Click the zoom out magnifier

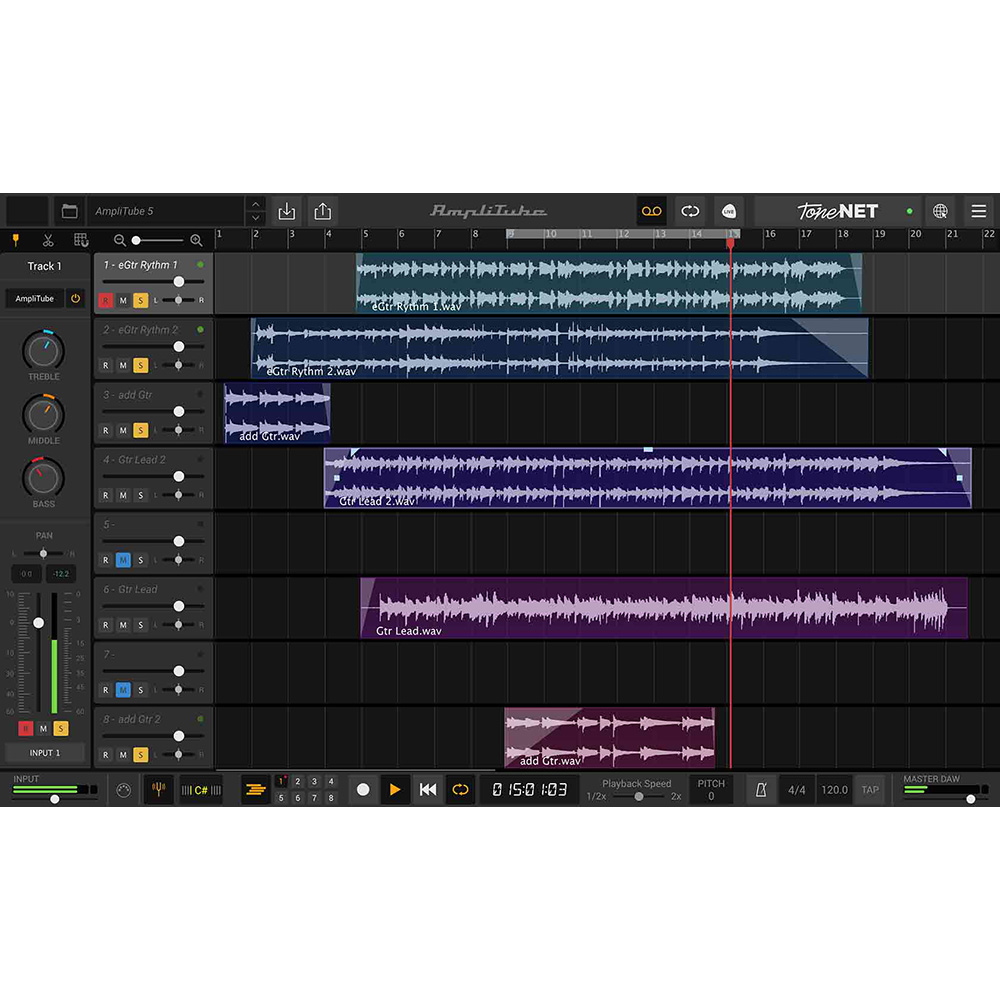[x=119, y=240]
